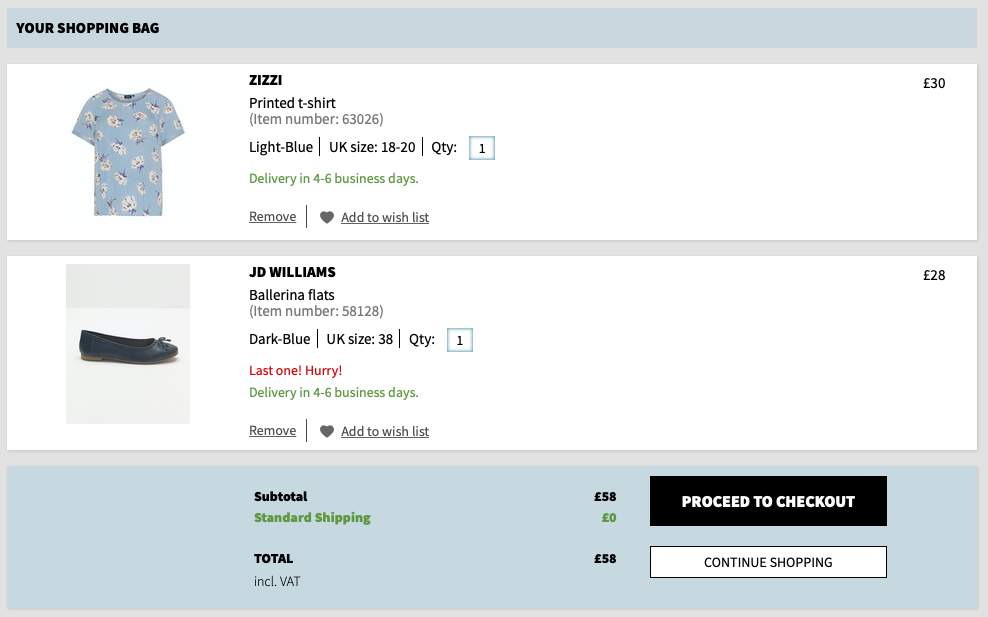
Task: Click the Your Shopping Bag heading
Action: pos(88,28)
